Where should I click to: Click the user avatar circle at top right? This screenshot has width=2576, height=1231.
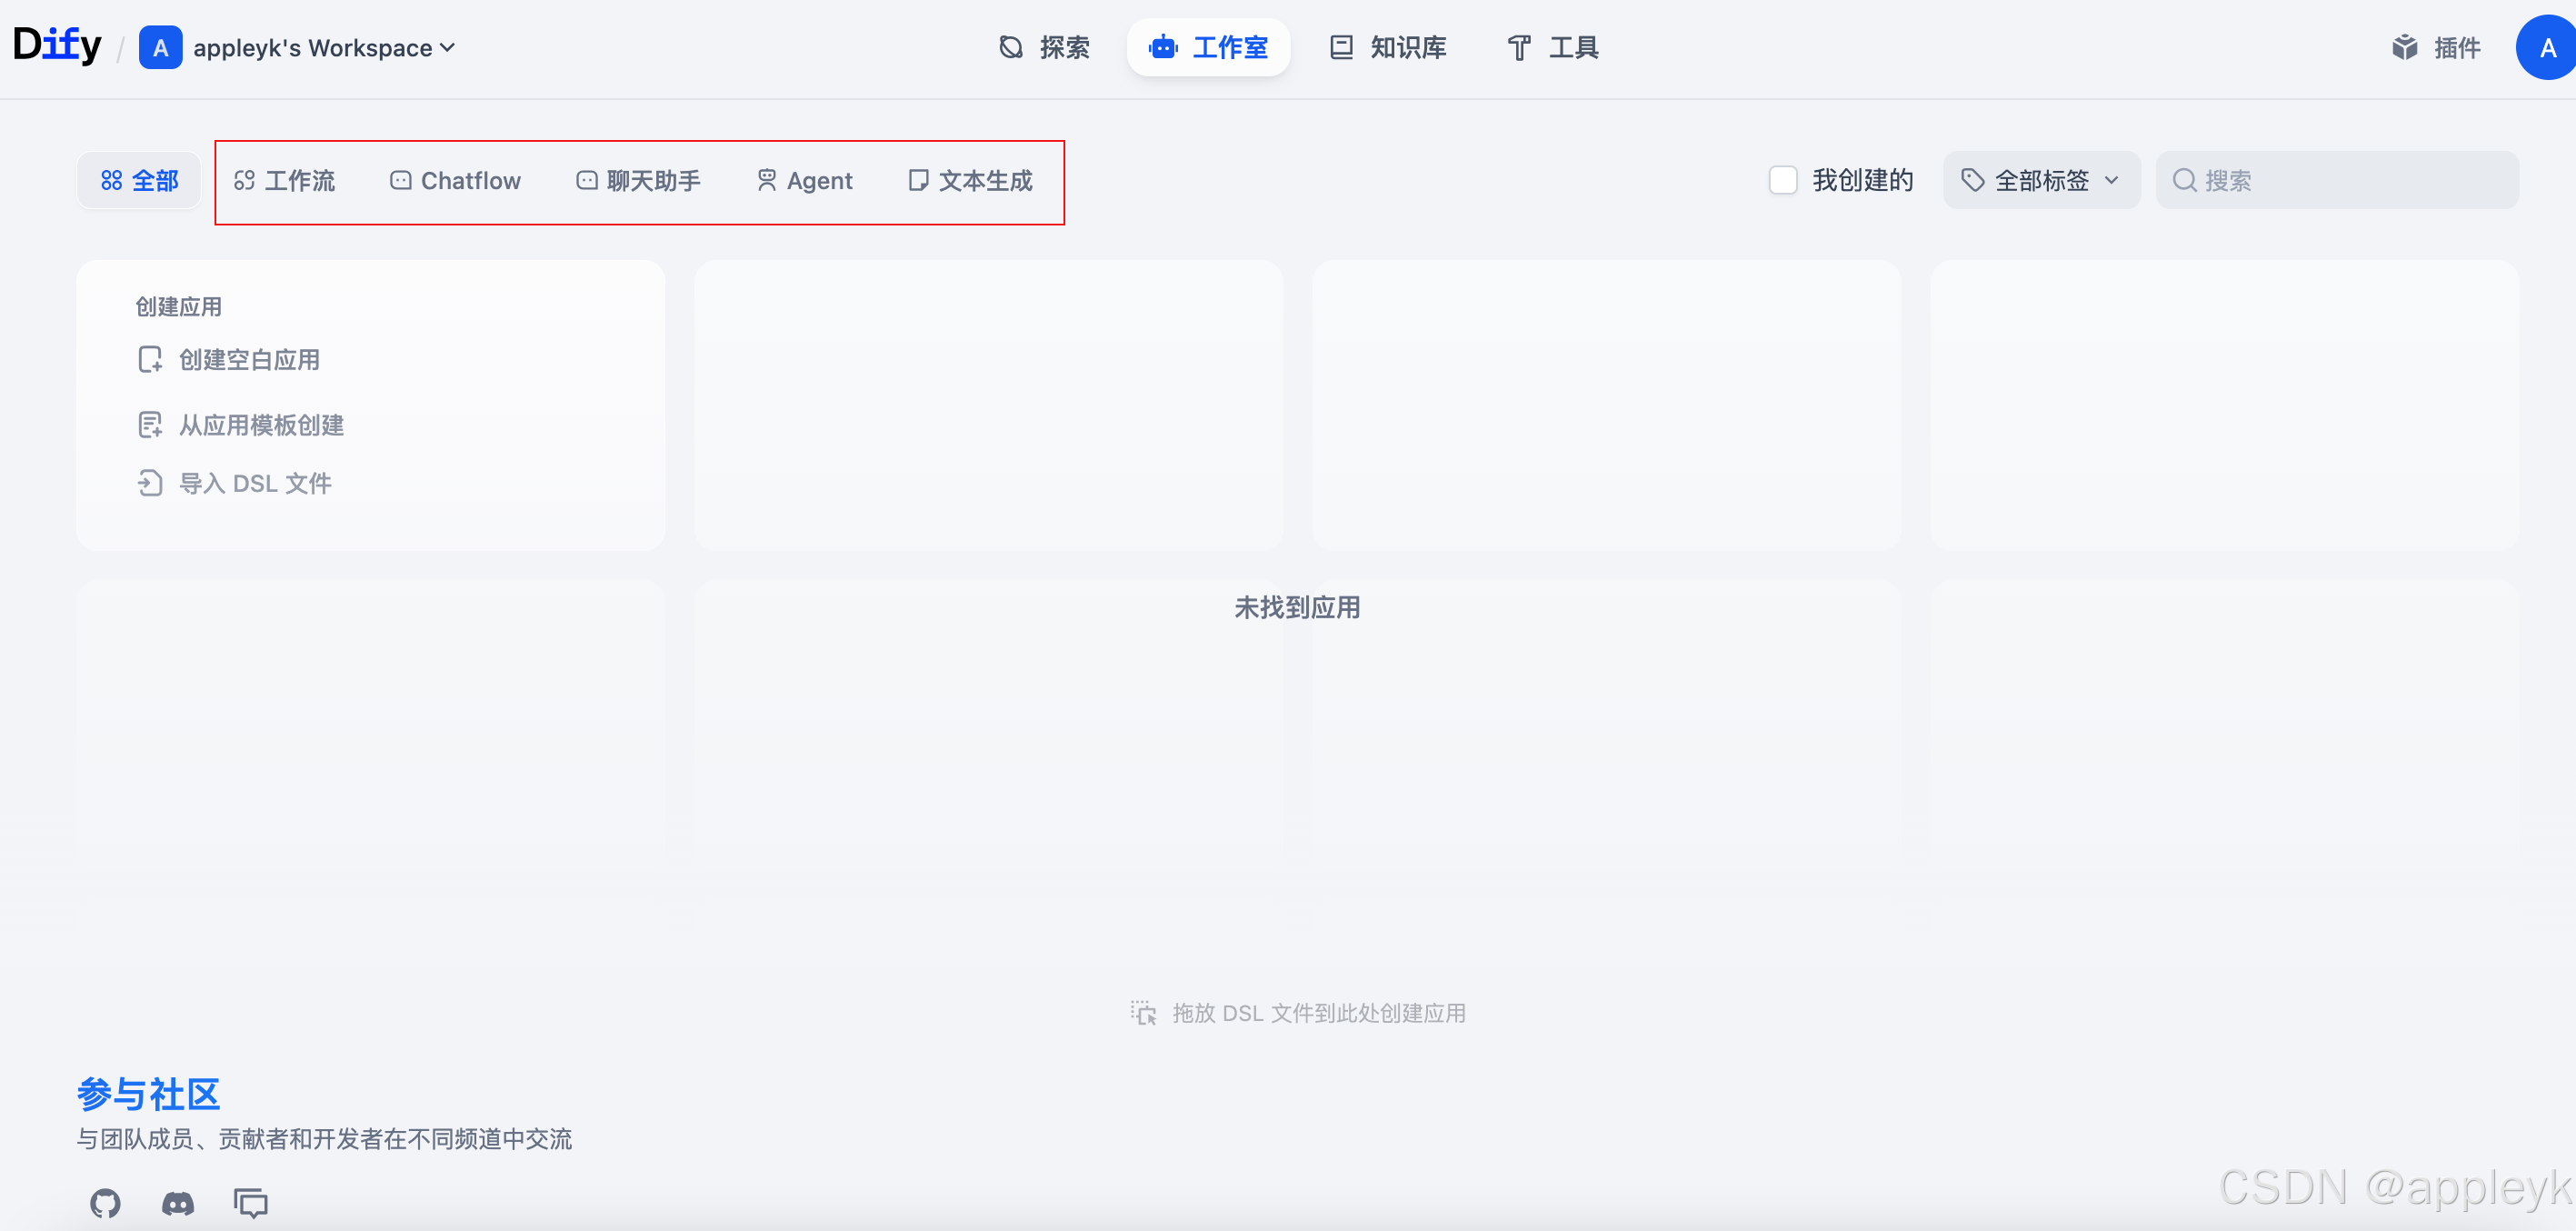click(x=2546, y=47)
